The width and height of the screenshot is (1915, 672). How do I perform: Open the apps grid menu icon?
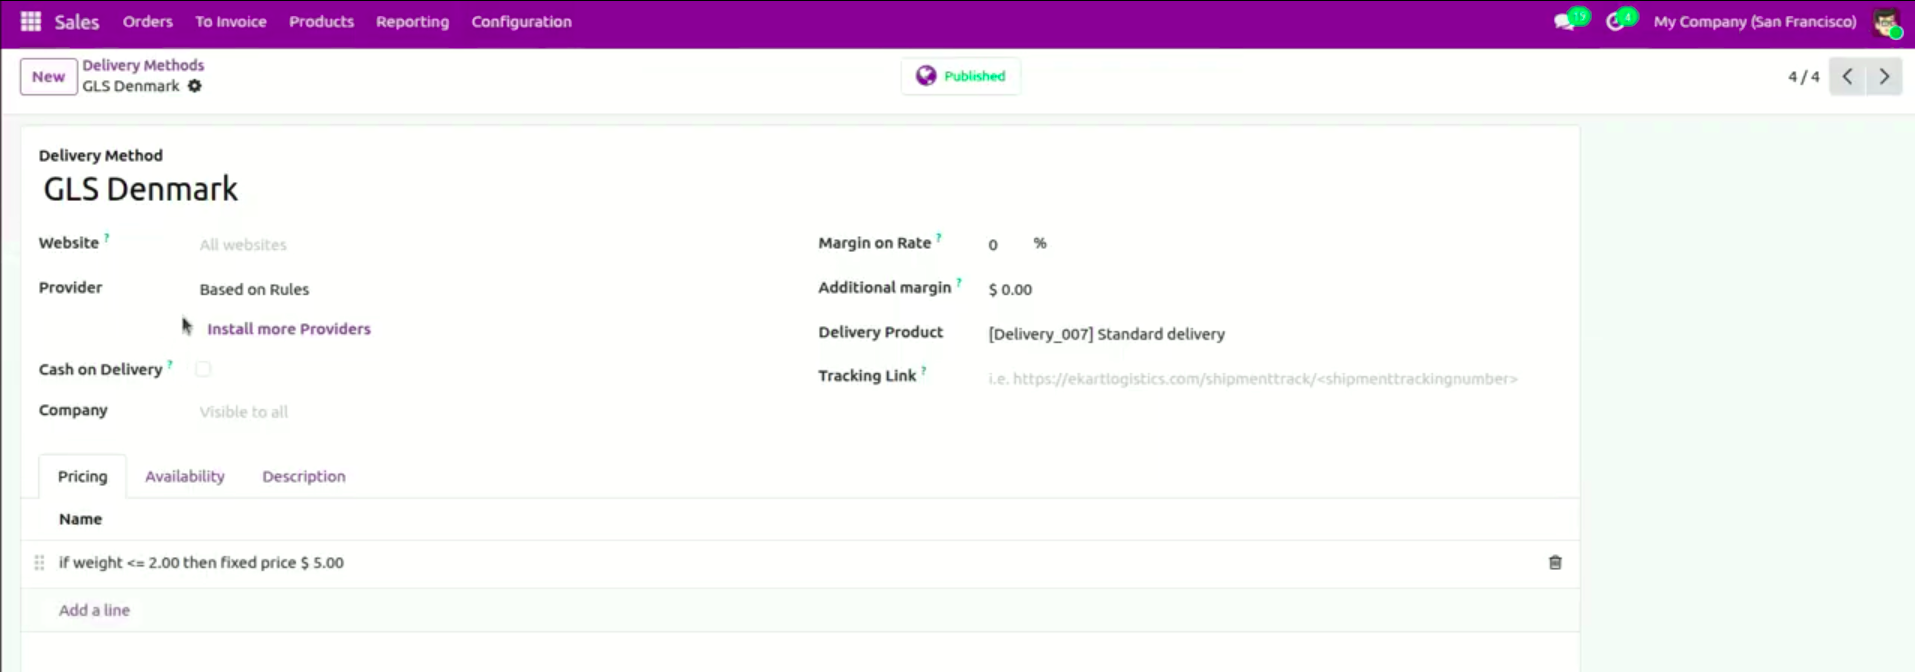(31, 21)
